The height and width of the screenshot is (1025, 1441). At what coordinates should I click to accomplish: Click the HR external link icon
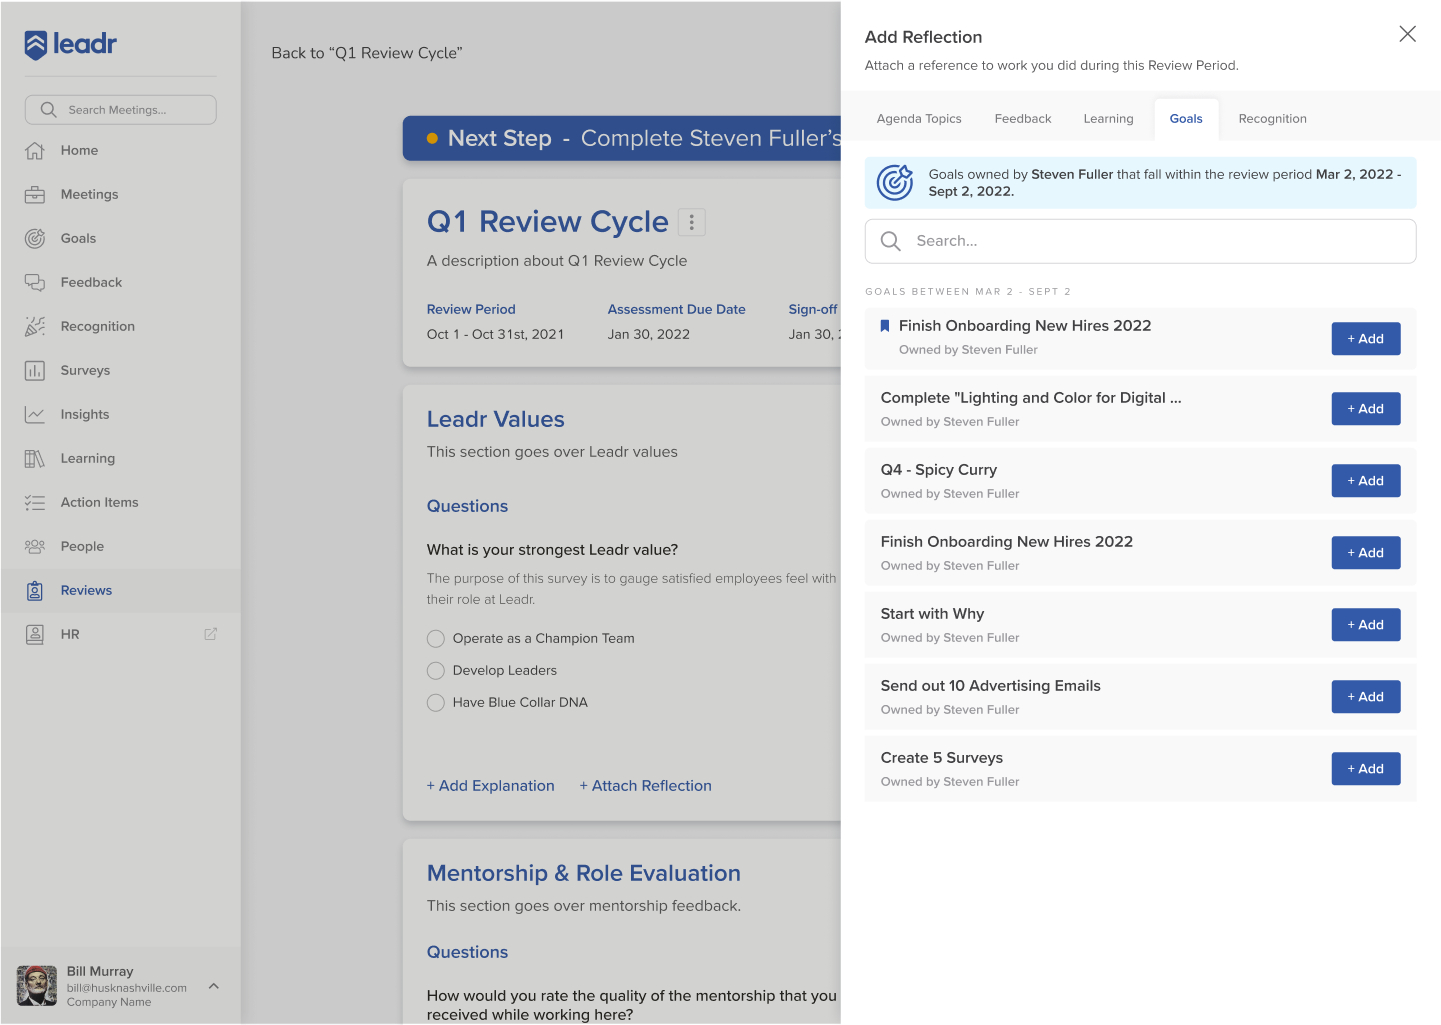[x=211, y=634]
